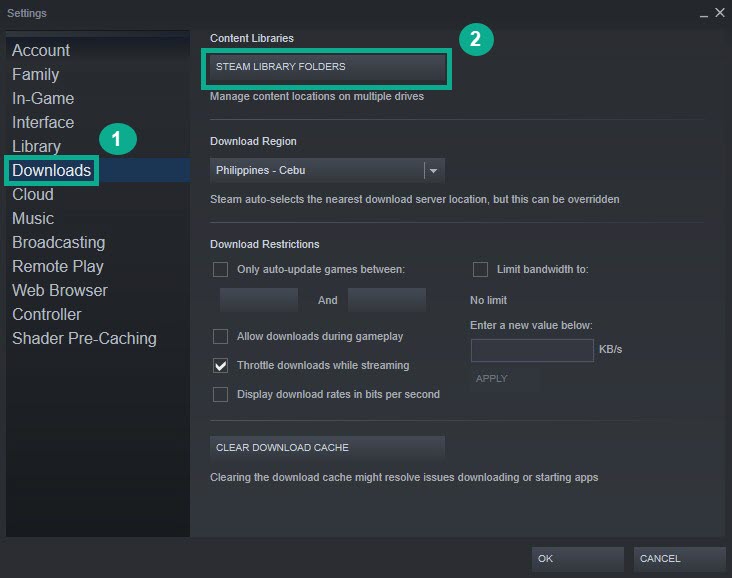The image size is (732, 578).
Task: Close the Settings window
Action: pyautogui.click(x=720, y=13)
